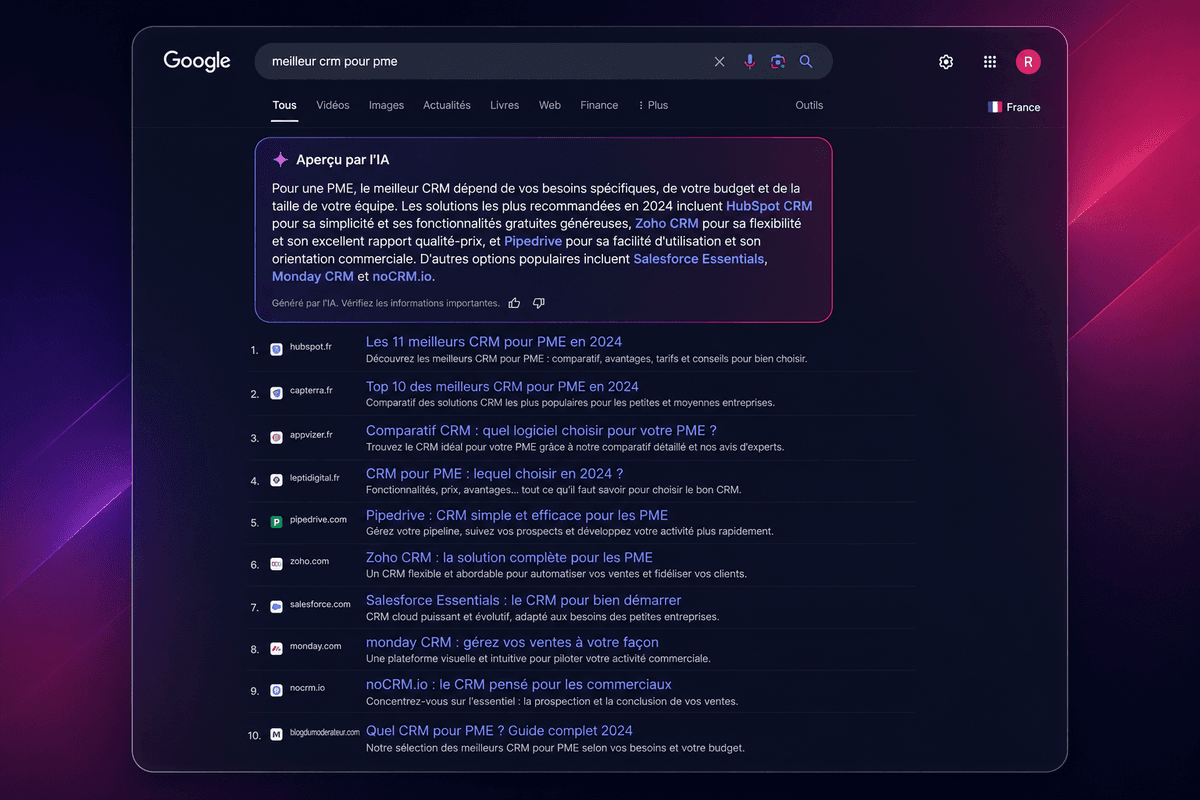
Task: Click the snippet Un CRM flexible et abordable
Action: (x=556, y=574)
